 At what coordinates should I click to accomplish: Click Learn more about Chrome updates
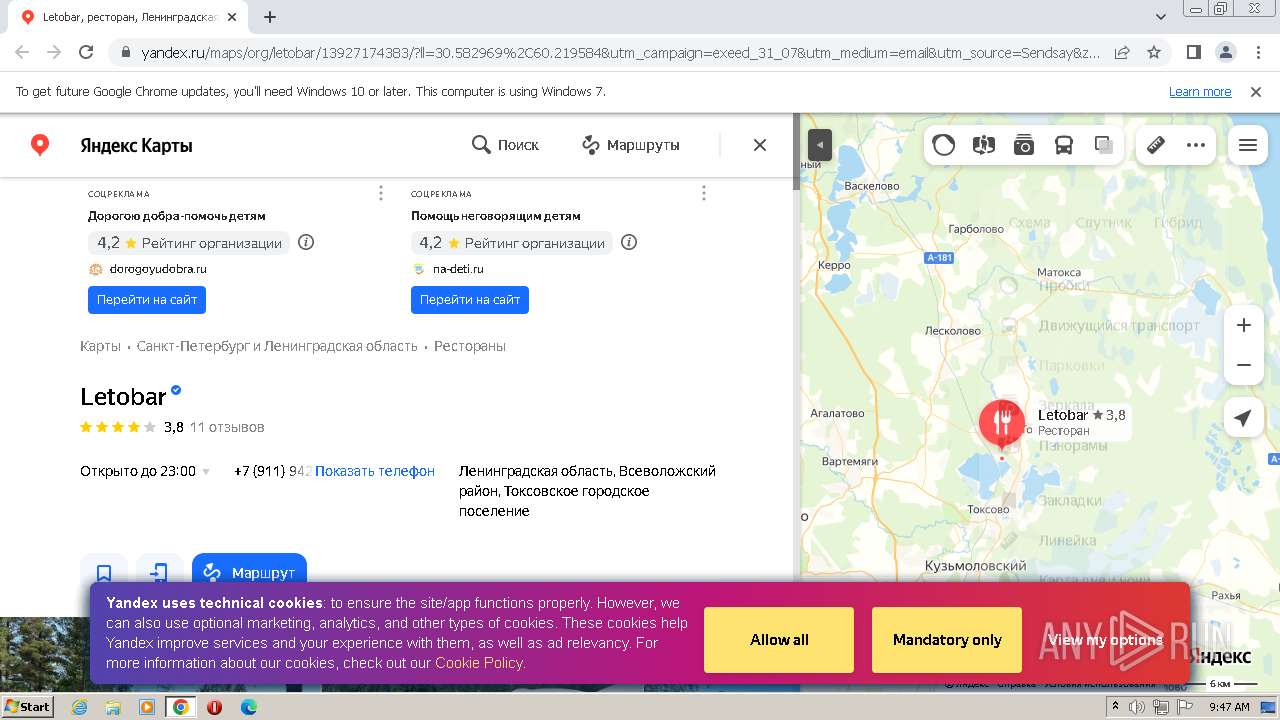(x=1200, y=92)
